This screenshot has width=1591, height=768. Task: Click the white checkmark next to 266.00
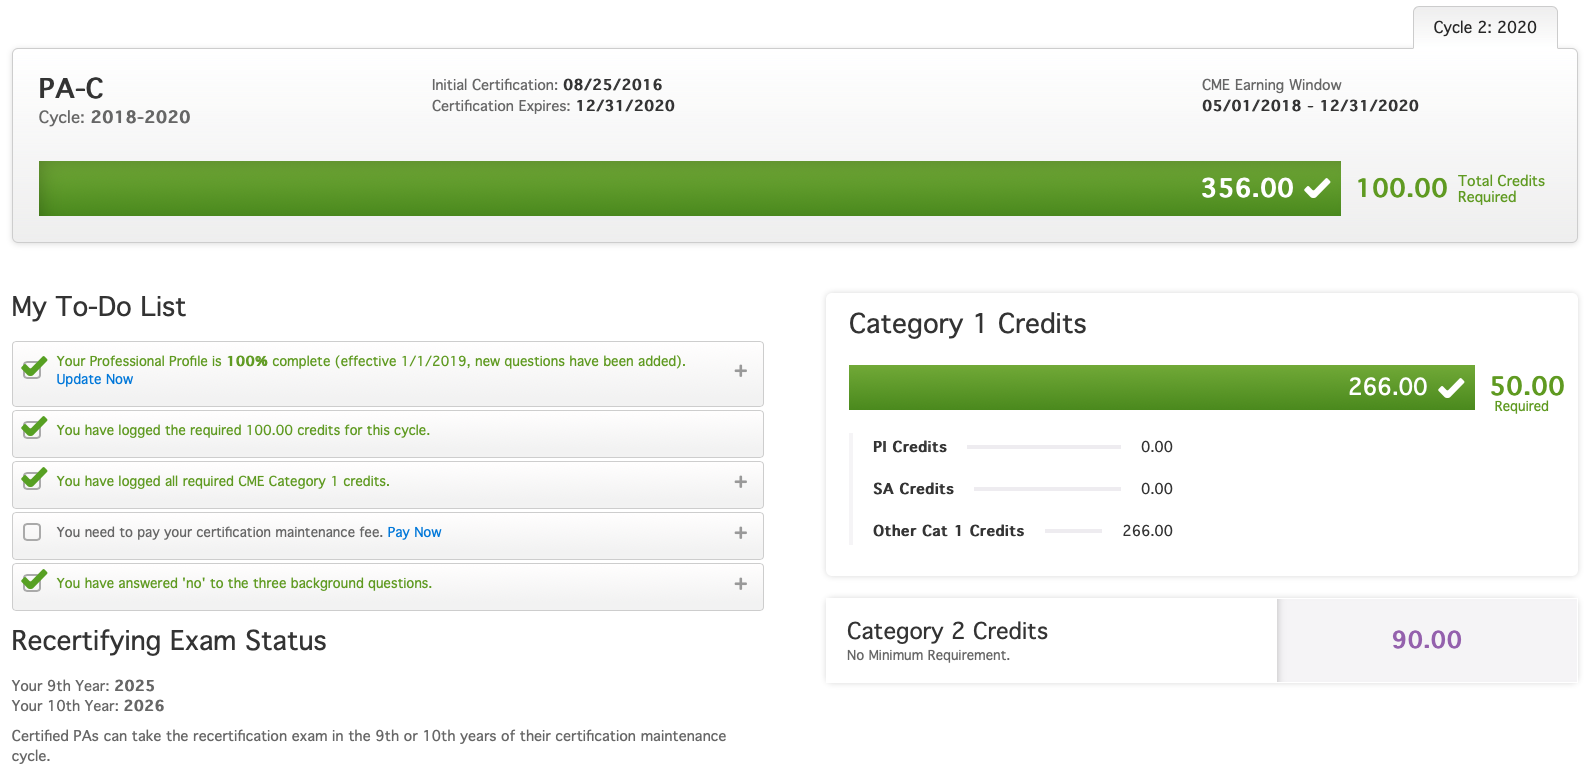pos(1451,388)
